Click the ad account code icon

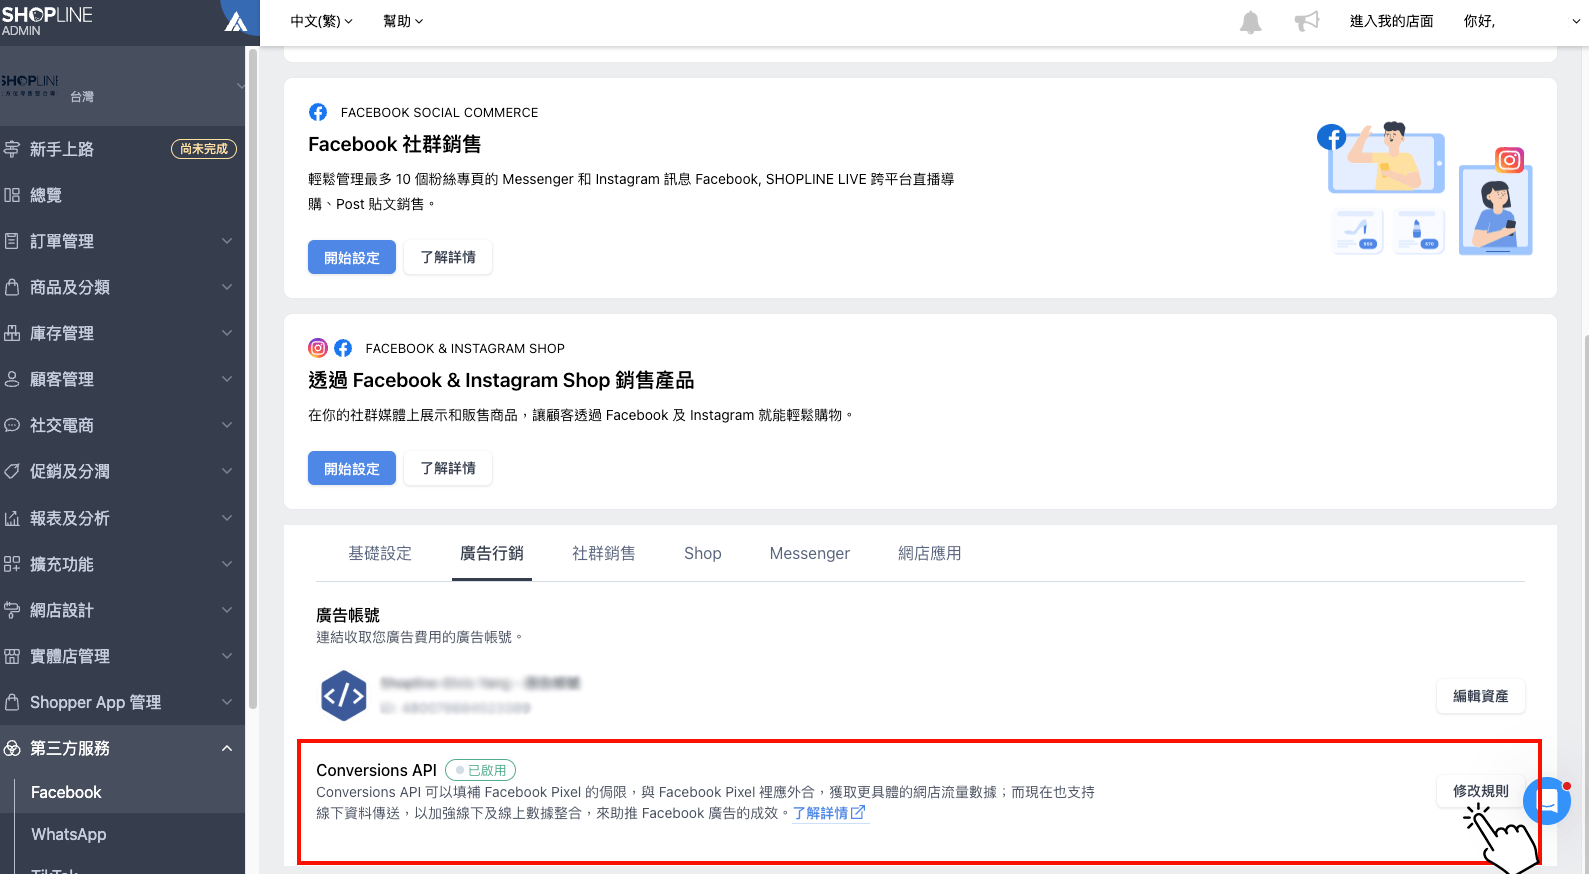click(x=344, y=695)
